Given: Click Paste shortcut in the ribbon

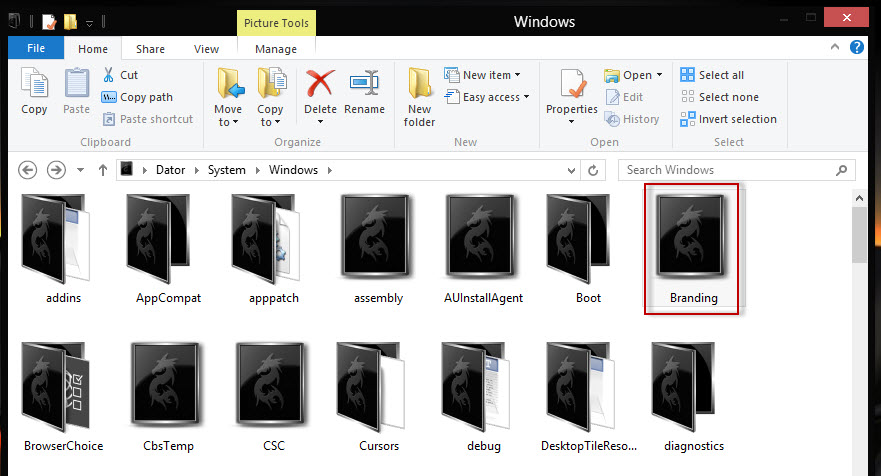Looking at the screenshot, I should (148, 119).
